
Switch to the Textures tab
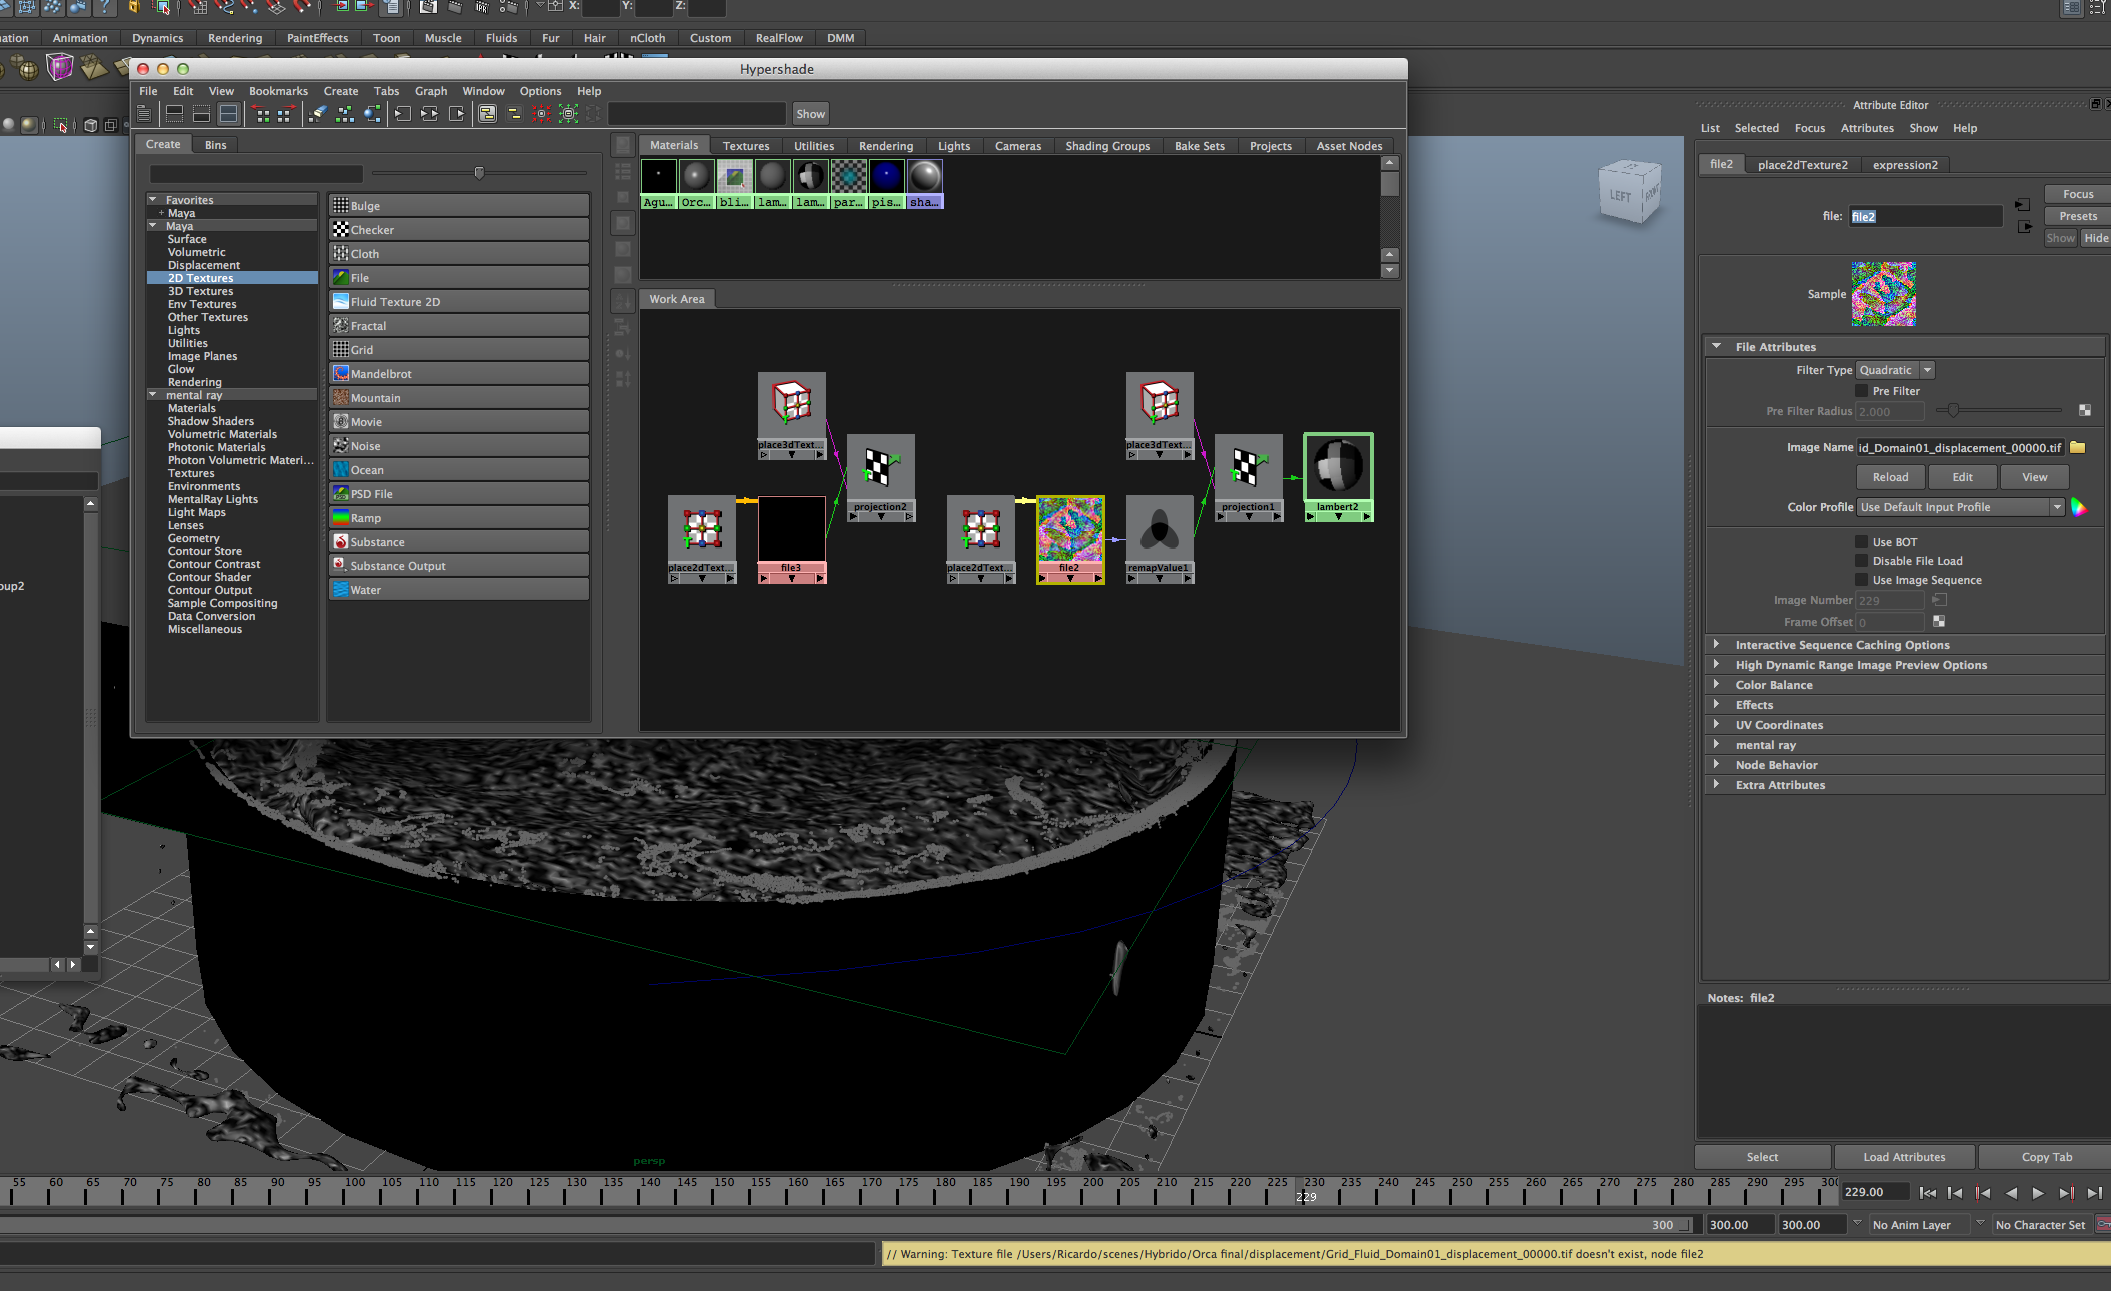(x=746, y=146)
